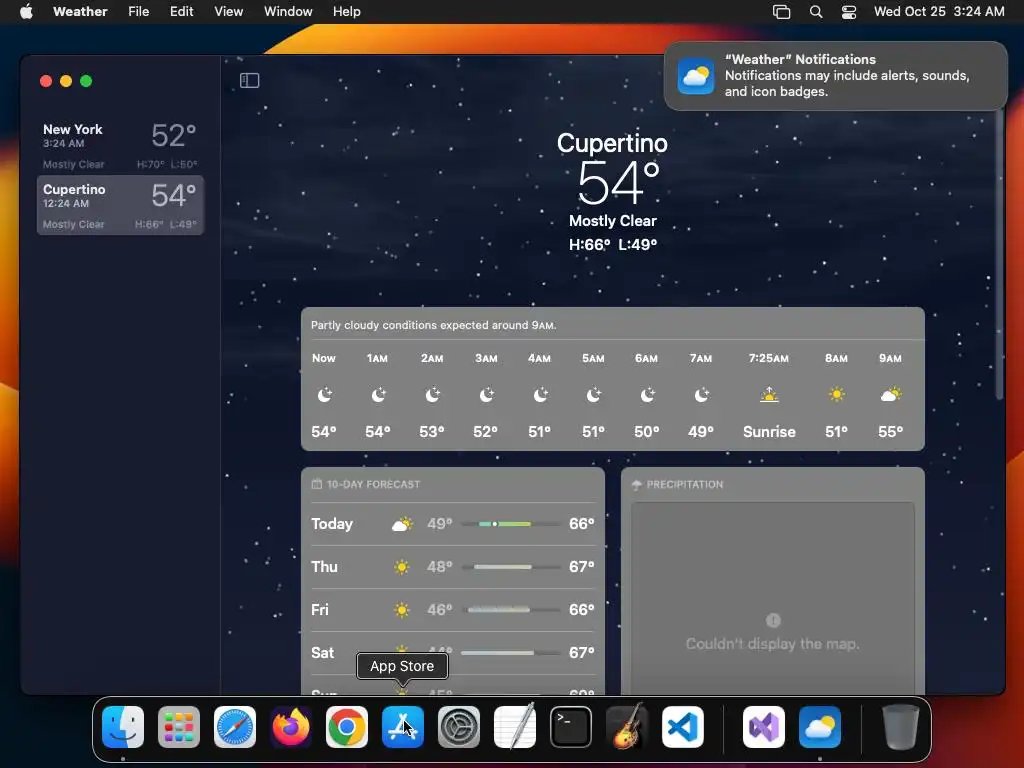Open Spotlight search in the menu bar
The width and height of the screenshot is (1024, 768).
click(816, 12)
